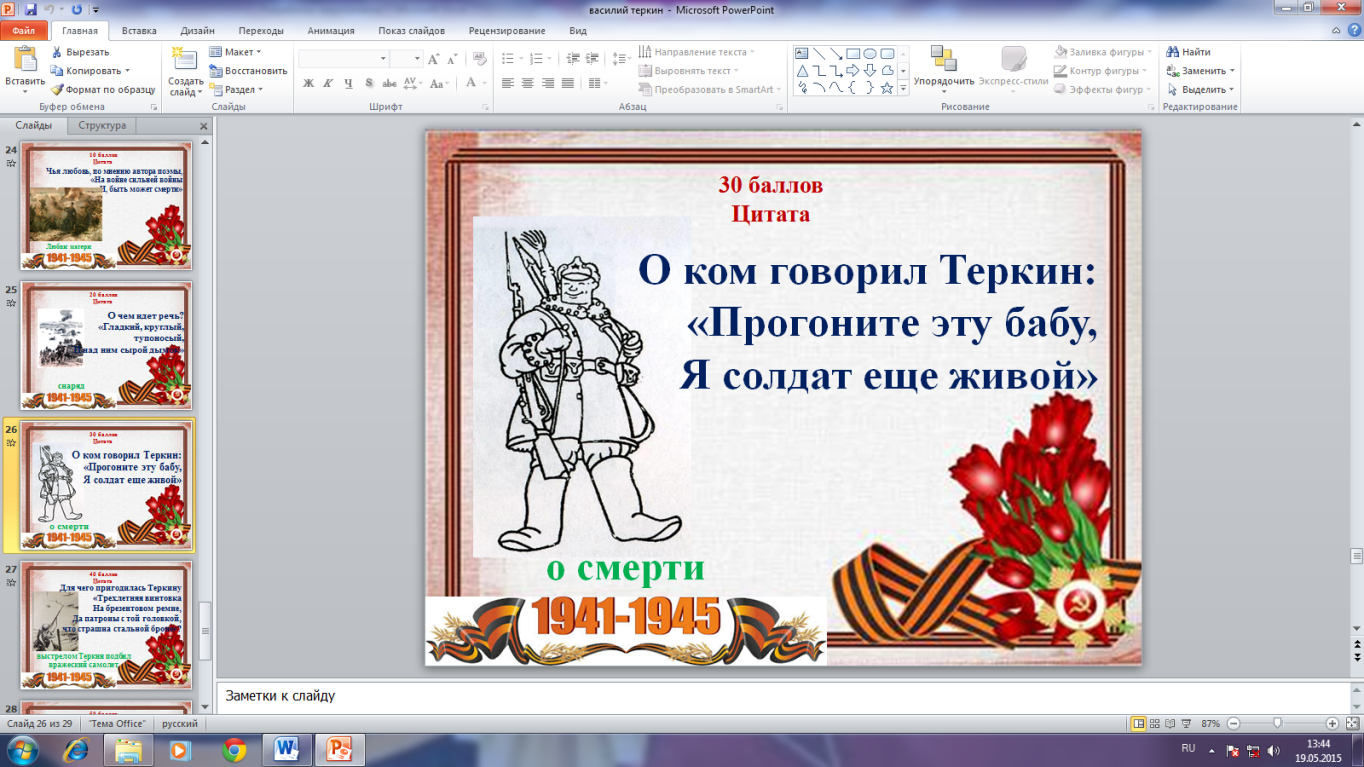Click русский language status bar button
Screen dimensions: 1364x767
(180, 723)
